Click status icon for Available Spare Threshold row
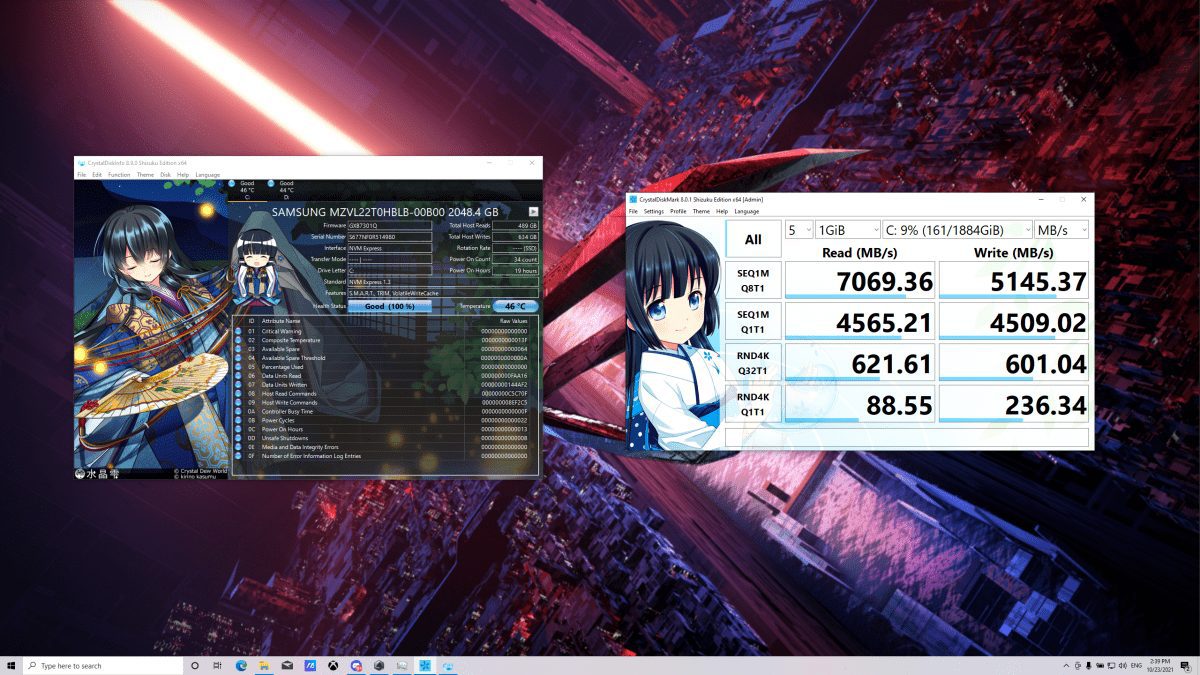This screenshot has height=675, width=1200. coord(238,358)
